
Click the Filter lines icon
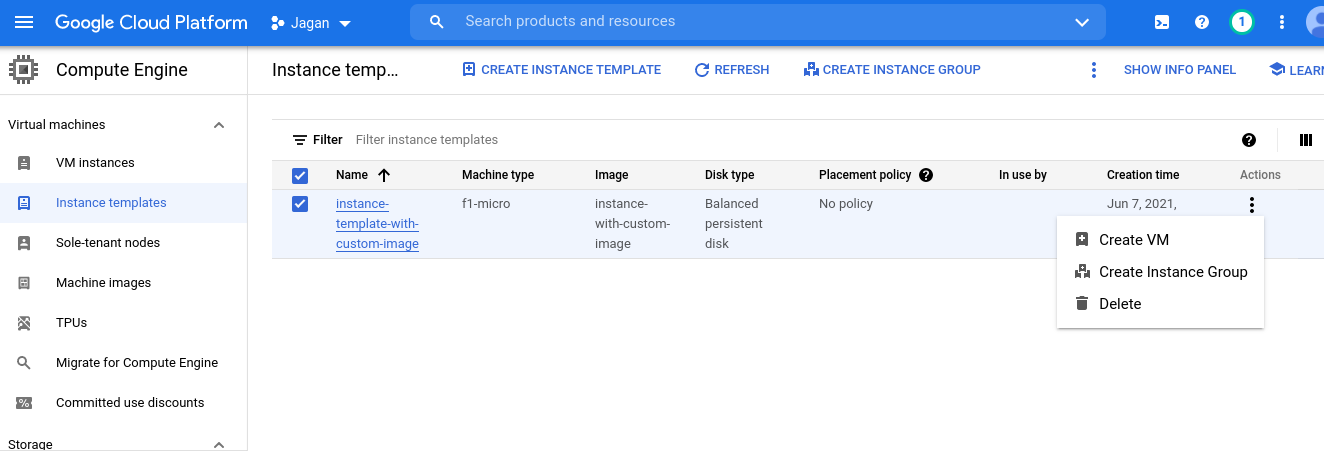click(x=300, y=140)
